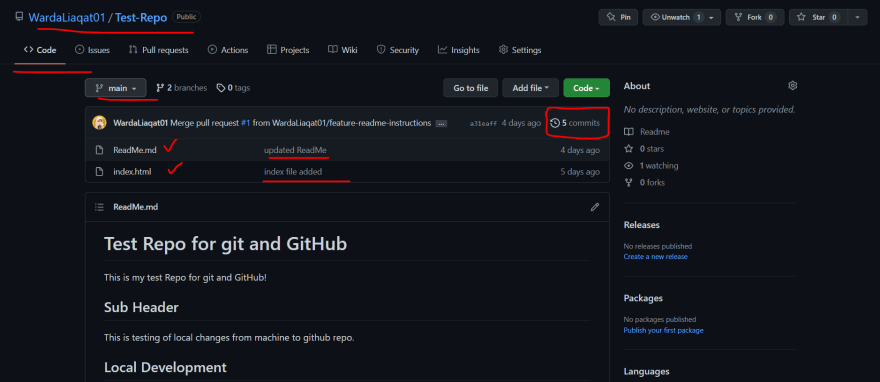Screen dimensions: 880x382
Task: Click the repository icon beside WardaLiaqat01
Action: [20, 17]
